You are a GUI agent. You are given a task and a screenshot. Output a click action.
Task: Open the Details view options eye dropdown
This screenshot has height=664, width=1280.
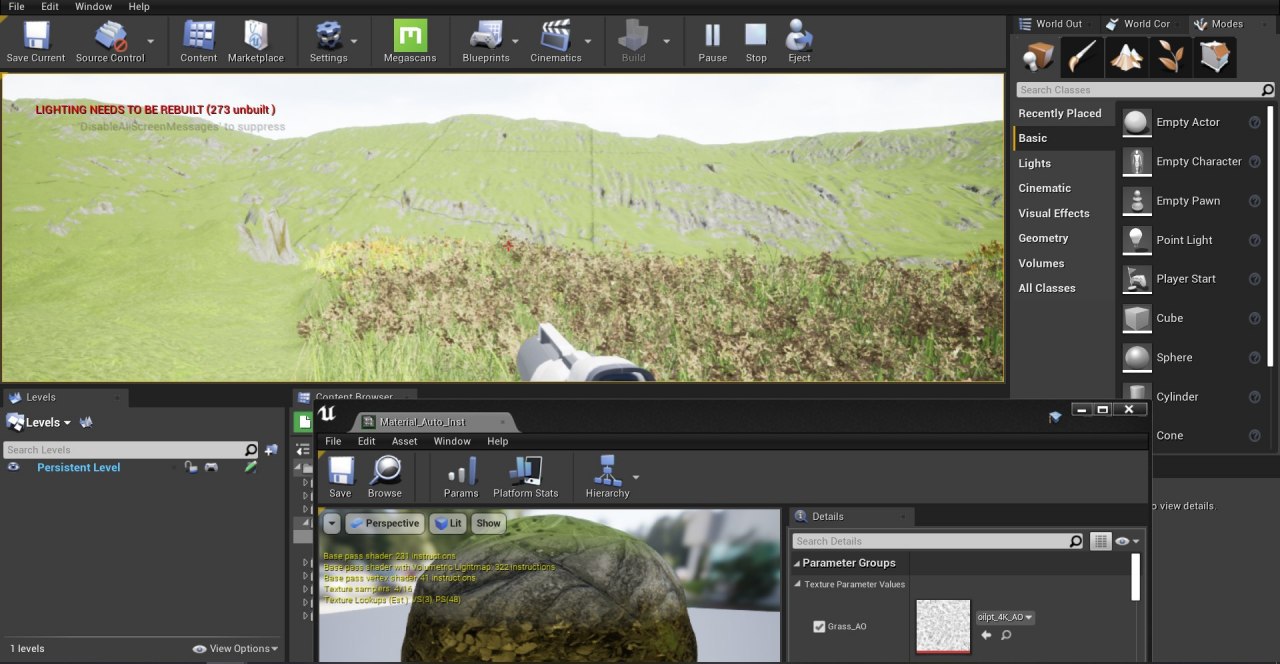pyautogui.click(x=1127, y=541)
